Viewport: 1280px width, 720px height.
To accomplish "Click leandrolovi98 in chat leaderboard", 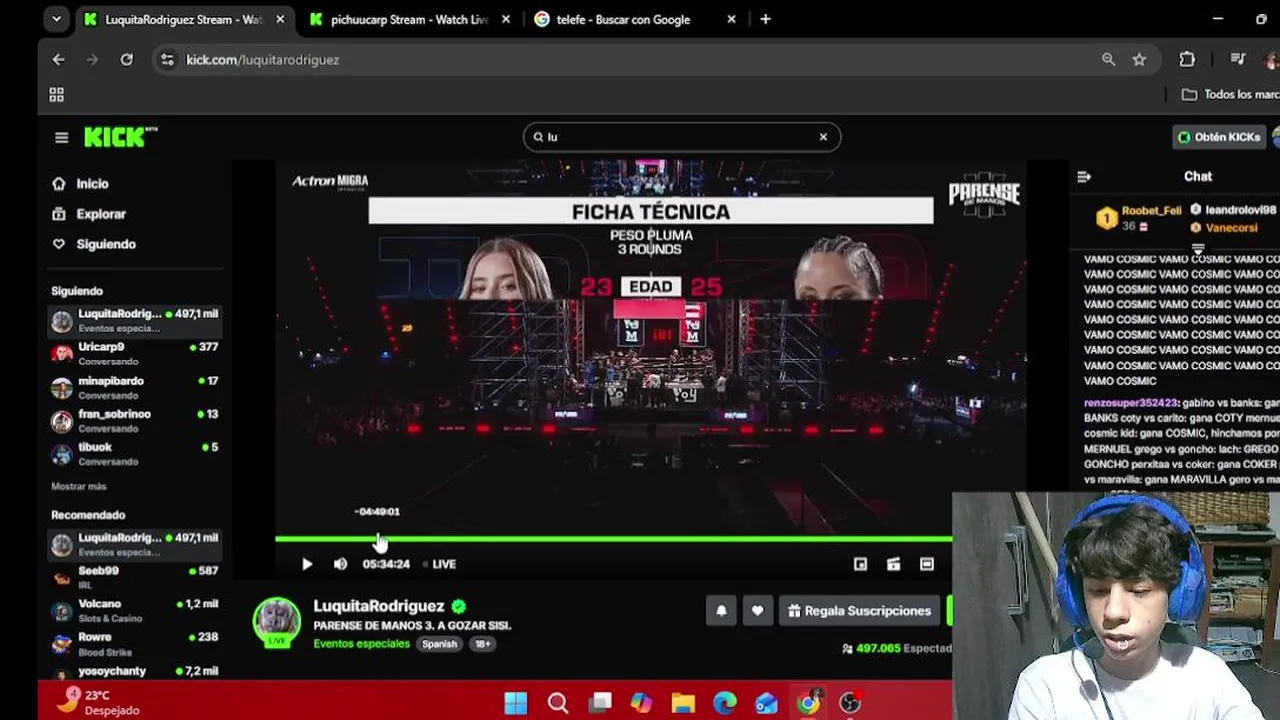I will pyautogui.click(x=1240, y=210).
